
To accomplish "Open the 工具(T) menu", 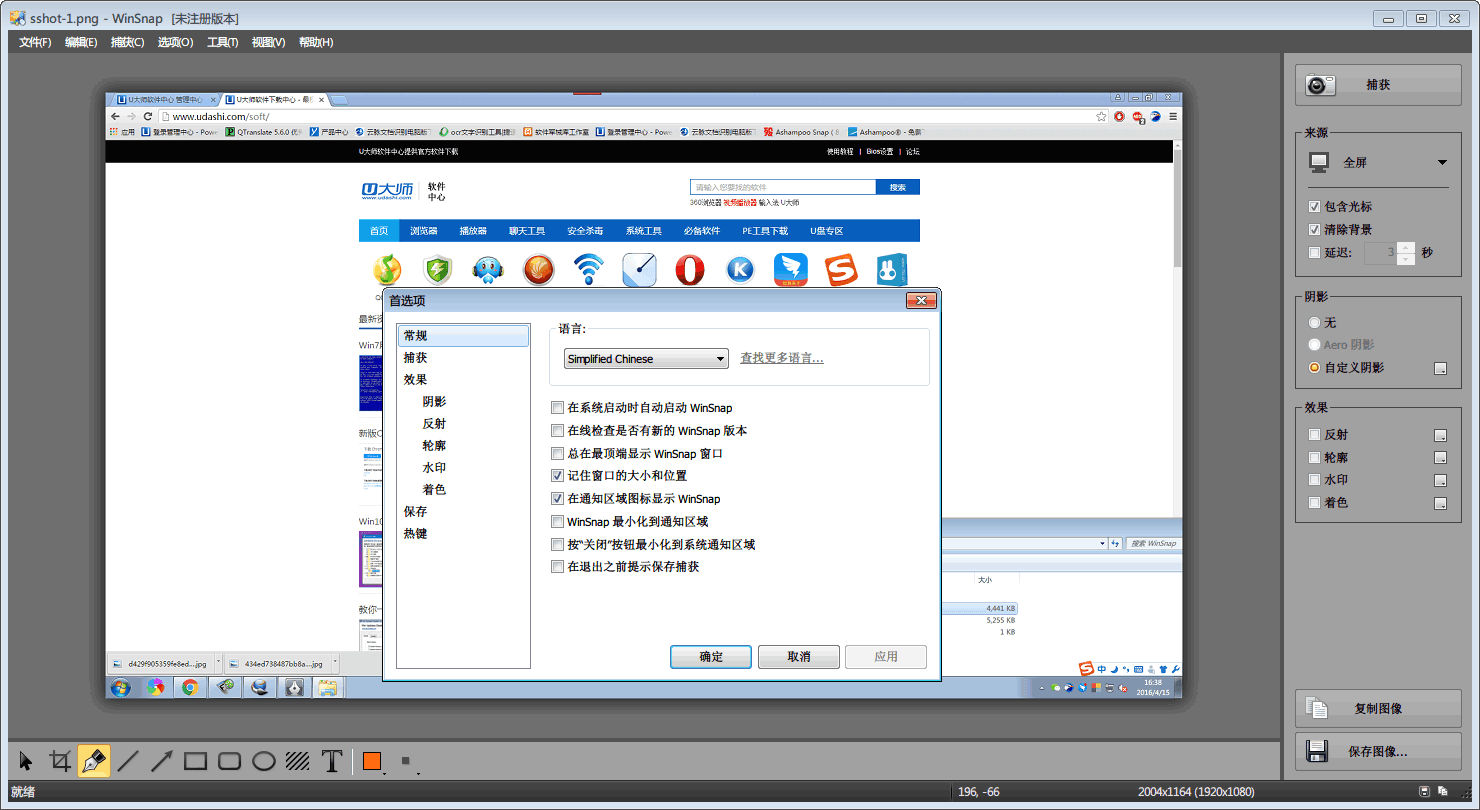I will [222, 42].
